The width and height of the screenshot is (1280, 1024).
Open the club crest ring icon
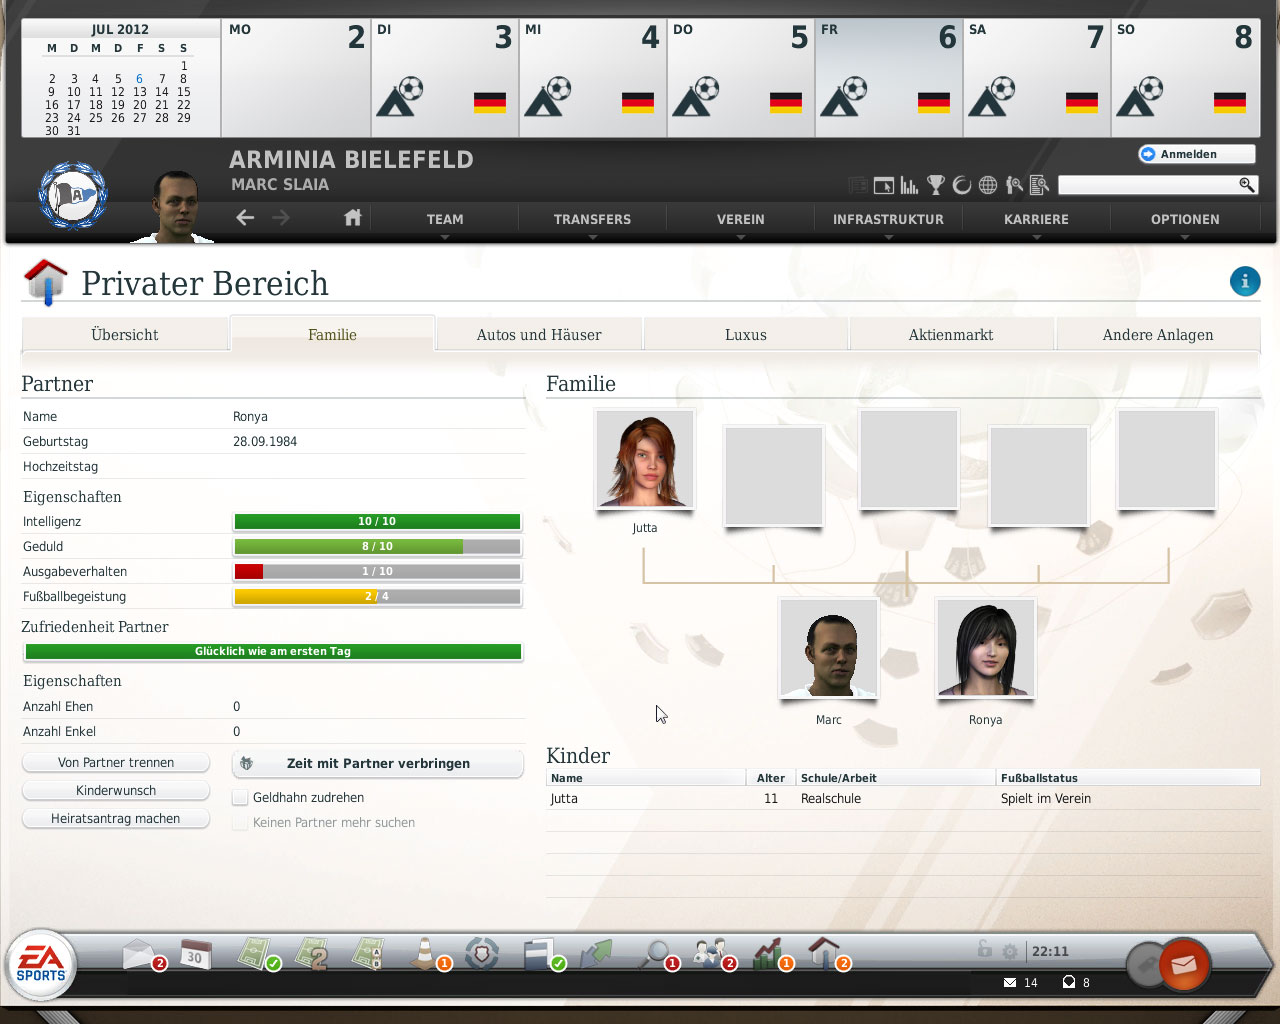coord(482,954)
